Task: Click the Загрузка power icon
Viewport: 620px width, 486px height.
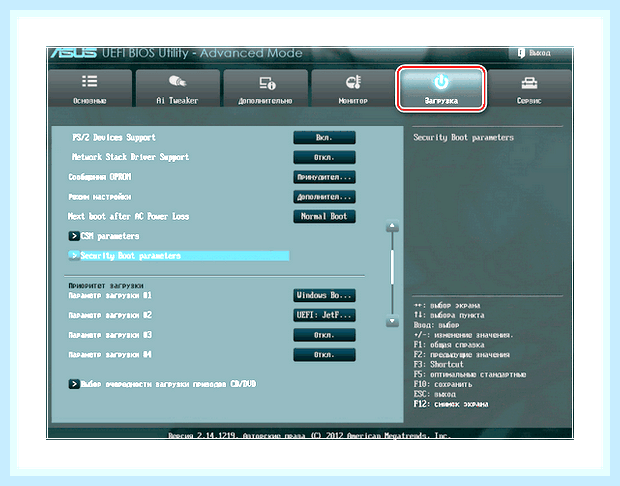Action: tap(441, 82)
